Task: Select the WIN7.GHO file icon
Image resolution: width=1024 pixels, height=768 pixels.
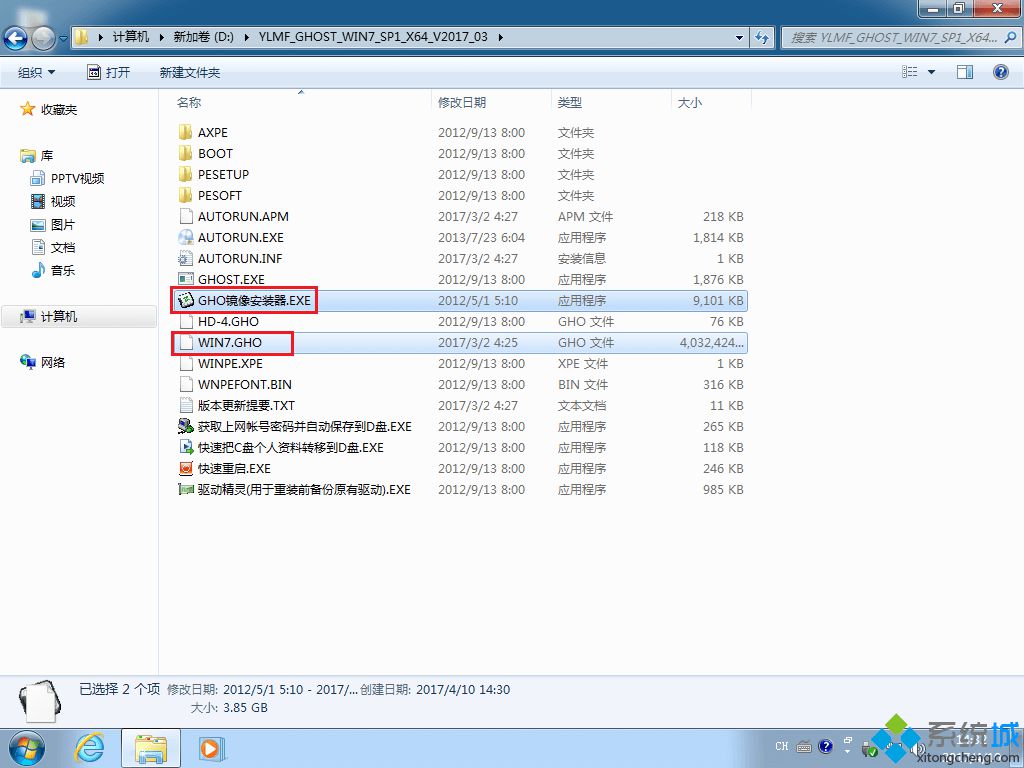Action: click(x=186, y=342)
